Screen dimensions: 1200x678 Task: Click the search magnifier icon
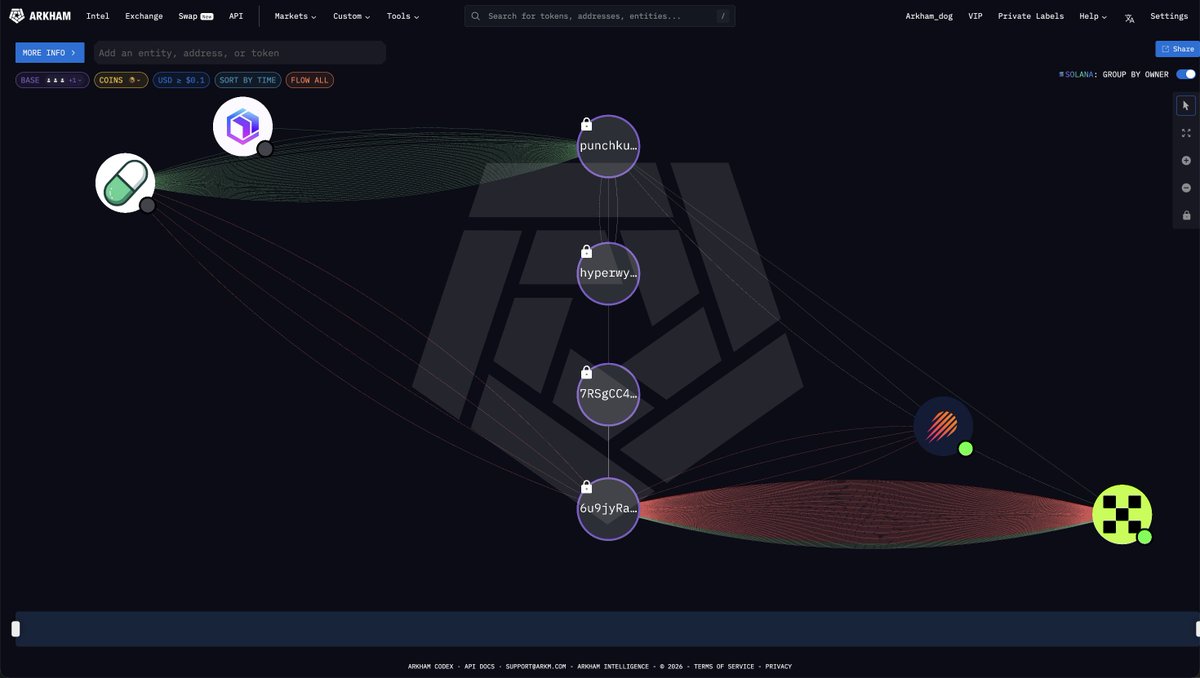tap(476, 17)
